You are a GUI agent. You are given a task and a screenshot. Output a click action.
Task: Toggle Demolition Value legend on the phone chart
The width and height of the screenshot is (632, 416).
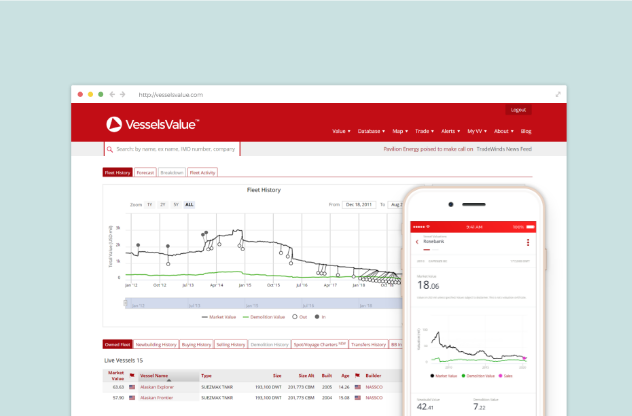click(x=478, y=376)
